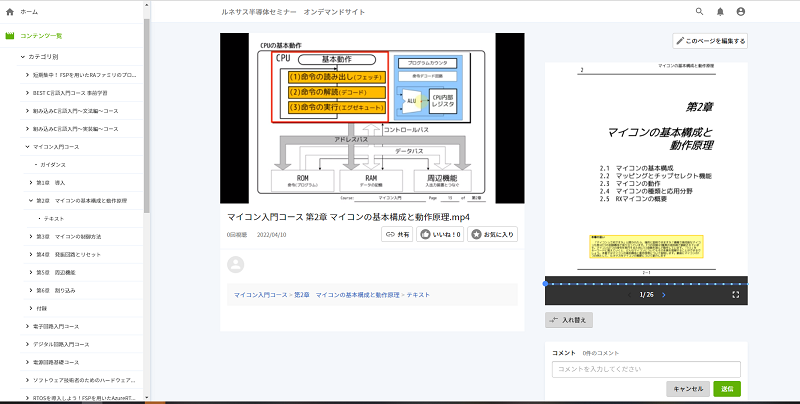
Task: Expand the 短期集中！FSPを用いたRAファミリ course
Action: point(27,75)
